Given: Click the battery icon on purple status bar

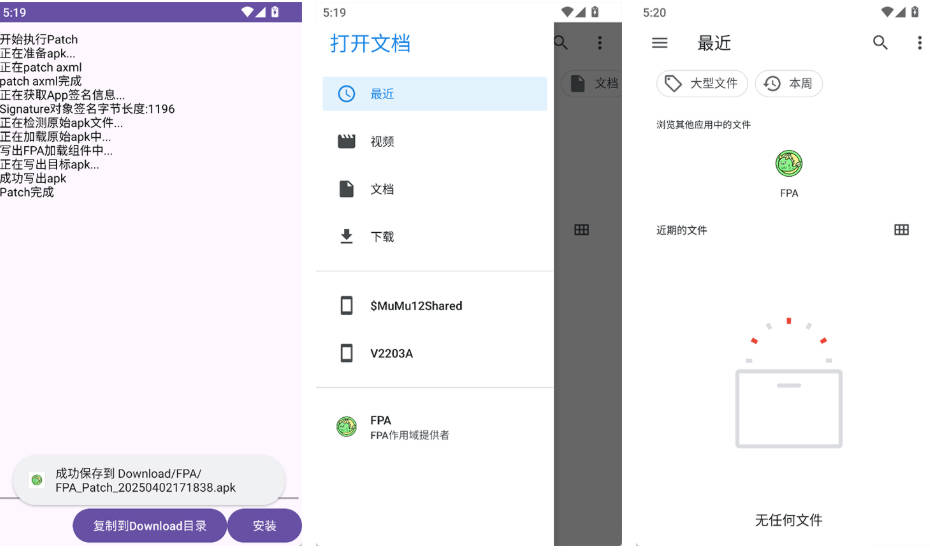Looking at the screenshot, I should coord(275,11).
